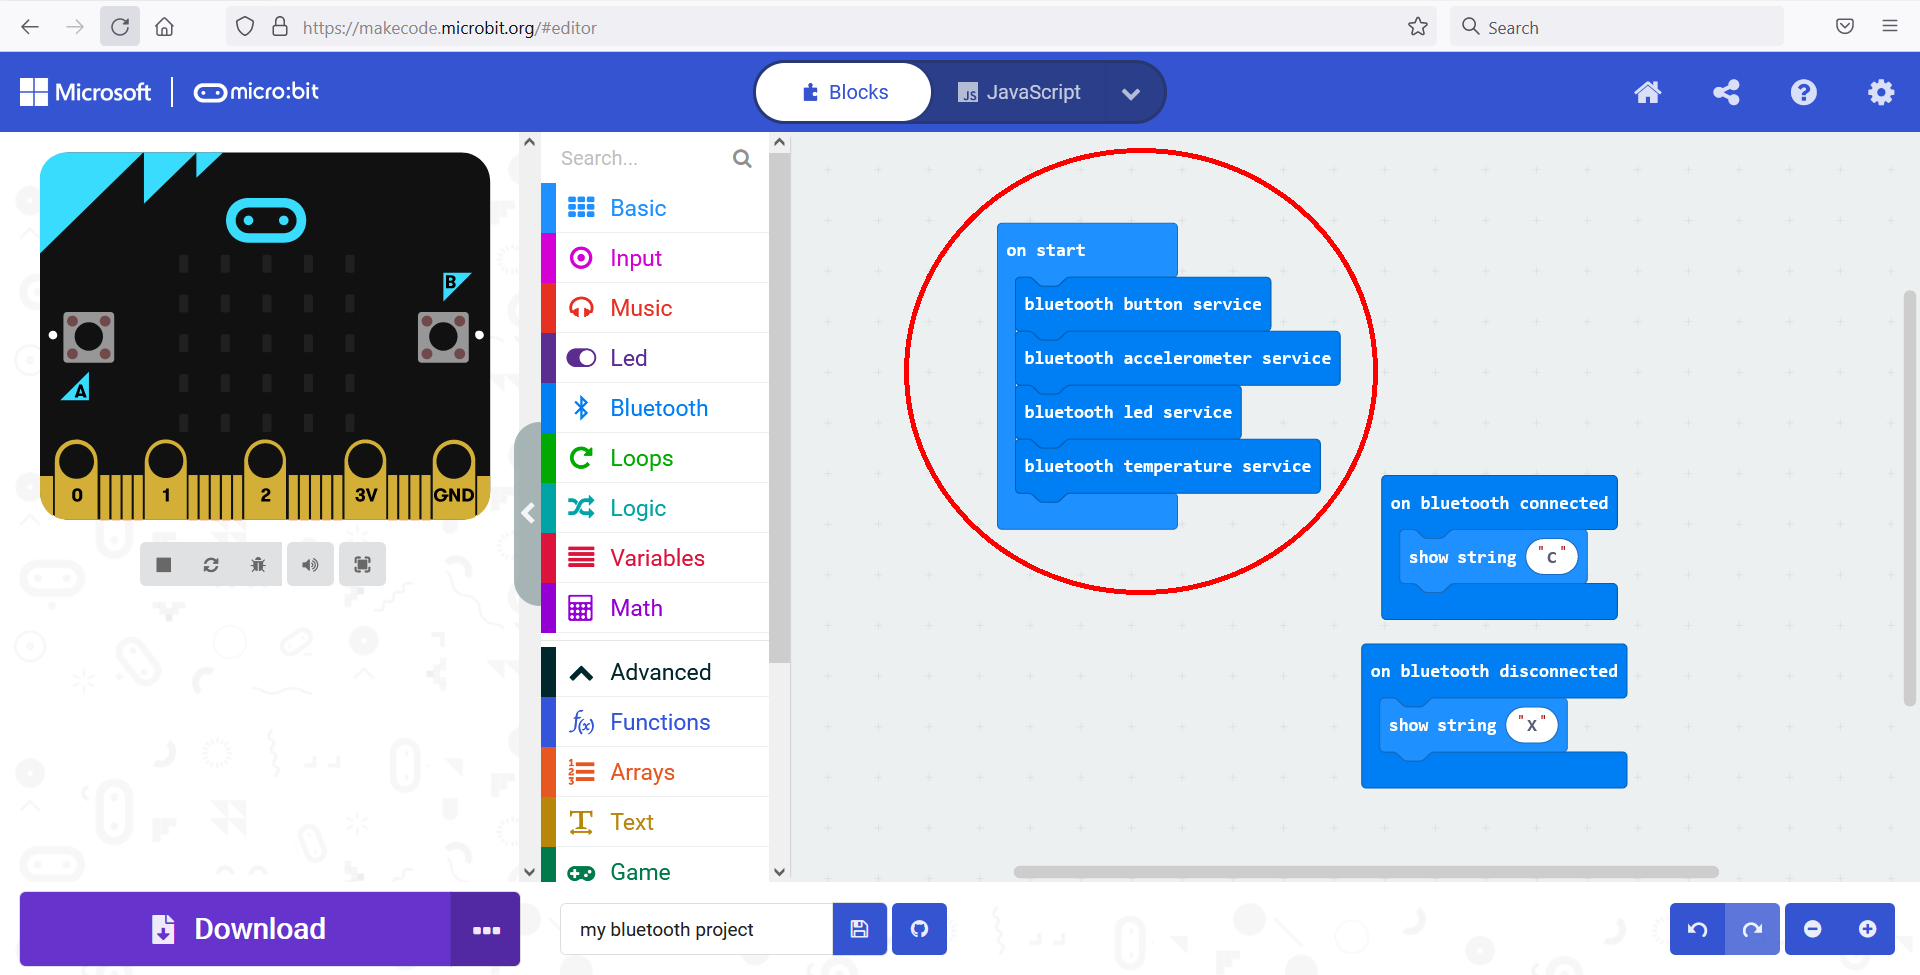Open more download options menu

coord(486,929)
